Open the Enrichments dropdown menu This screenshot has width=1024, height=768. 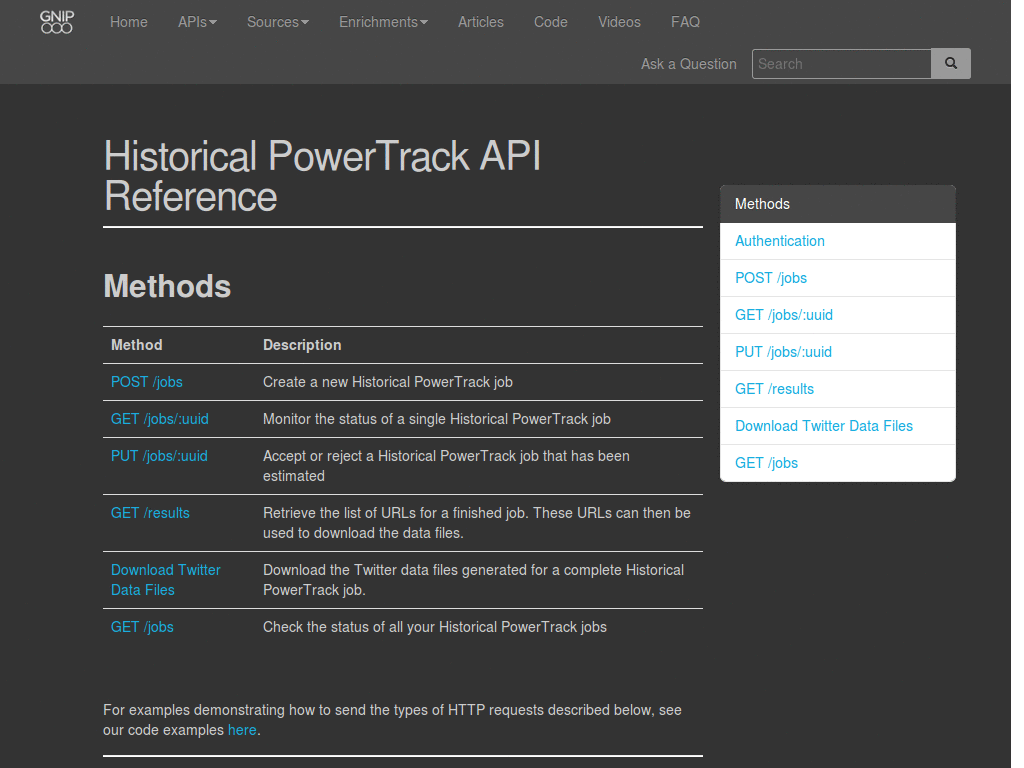(383, 22)
